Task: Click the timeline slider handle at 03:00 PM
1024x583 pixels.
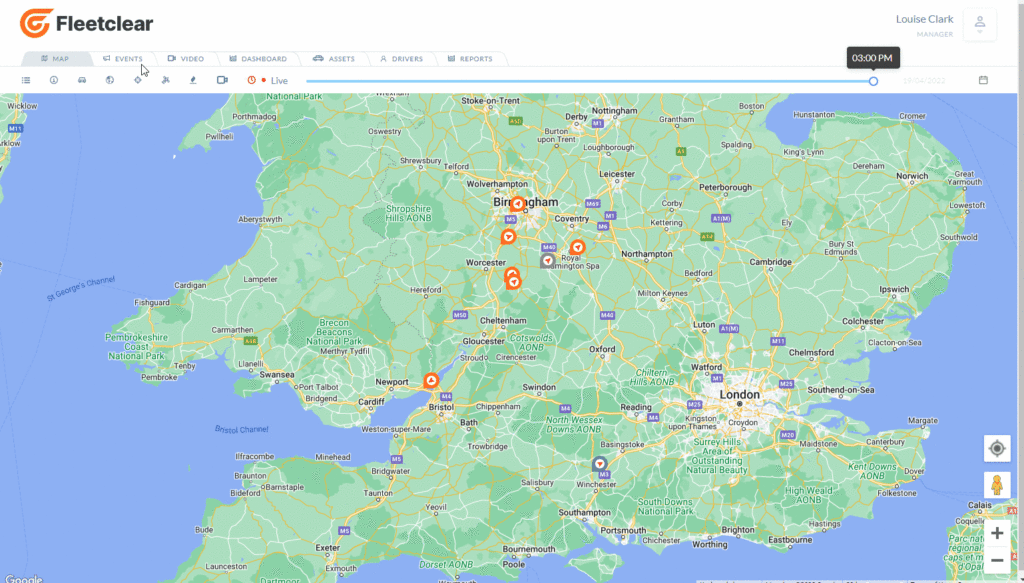Action: (x=873, y=81)
